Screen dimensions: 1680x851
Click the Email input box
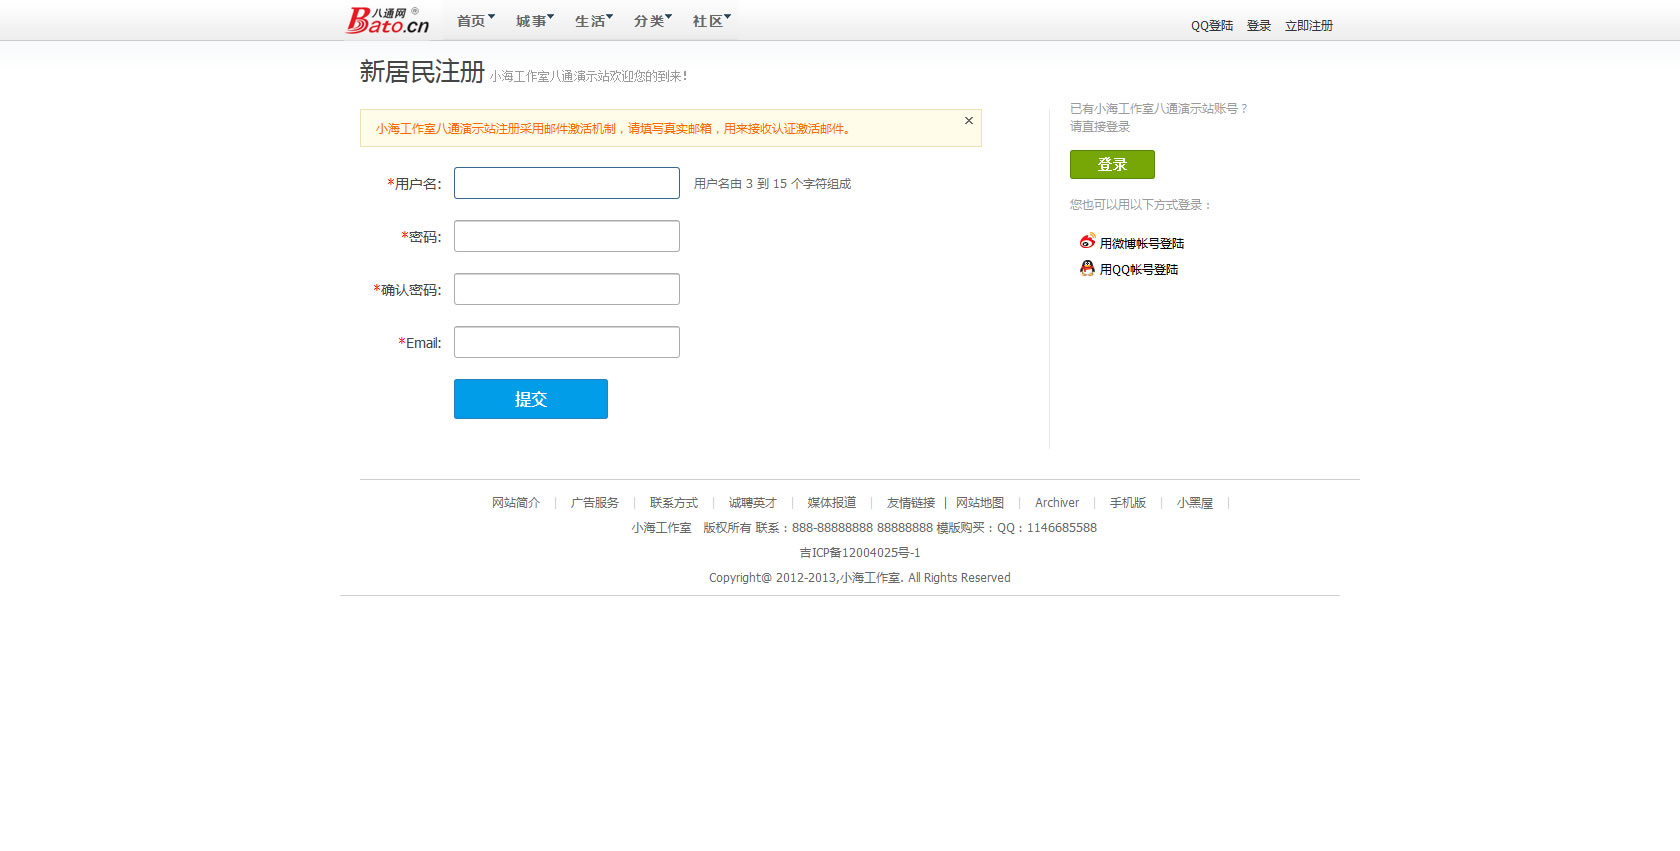tap(566, 342)
